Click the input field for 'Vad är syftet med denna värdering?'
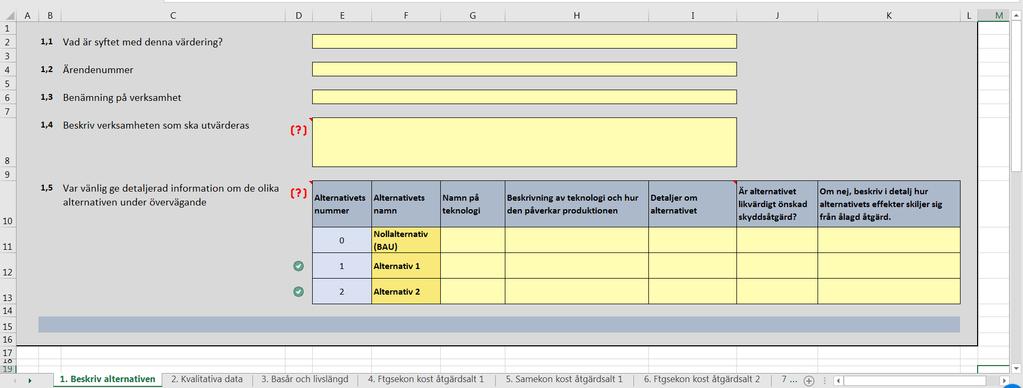The height and width of the screenshot is (388, 1023). pos(524,42)
